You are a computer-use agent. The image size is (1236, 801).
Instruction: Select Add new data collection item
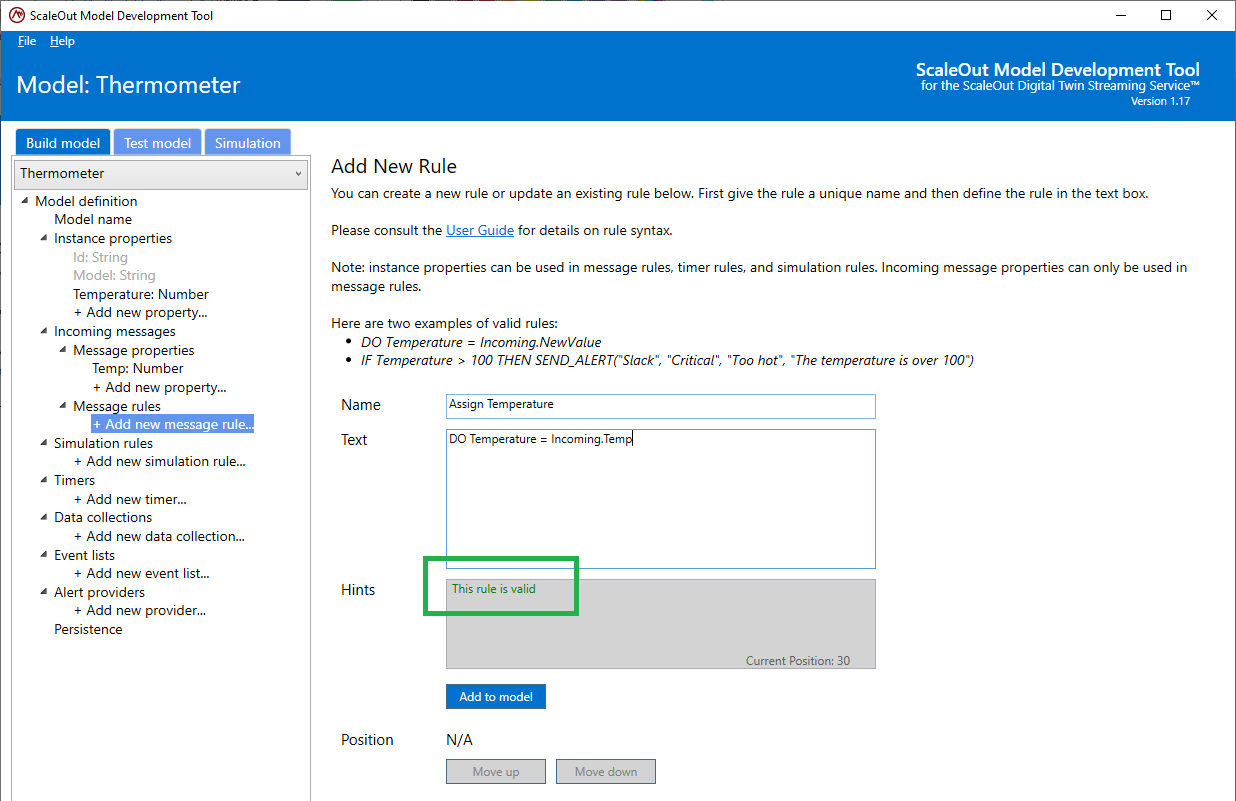pos(159,536)
